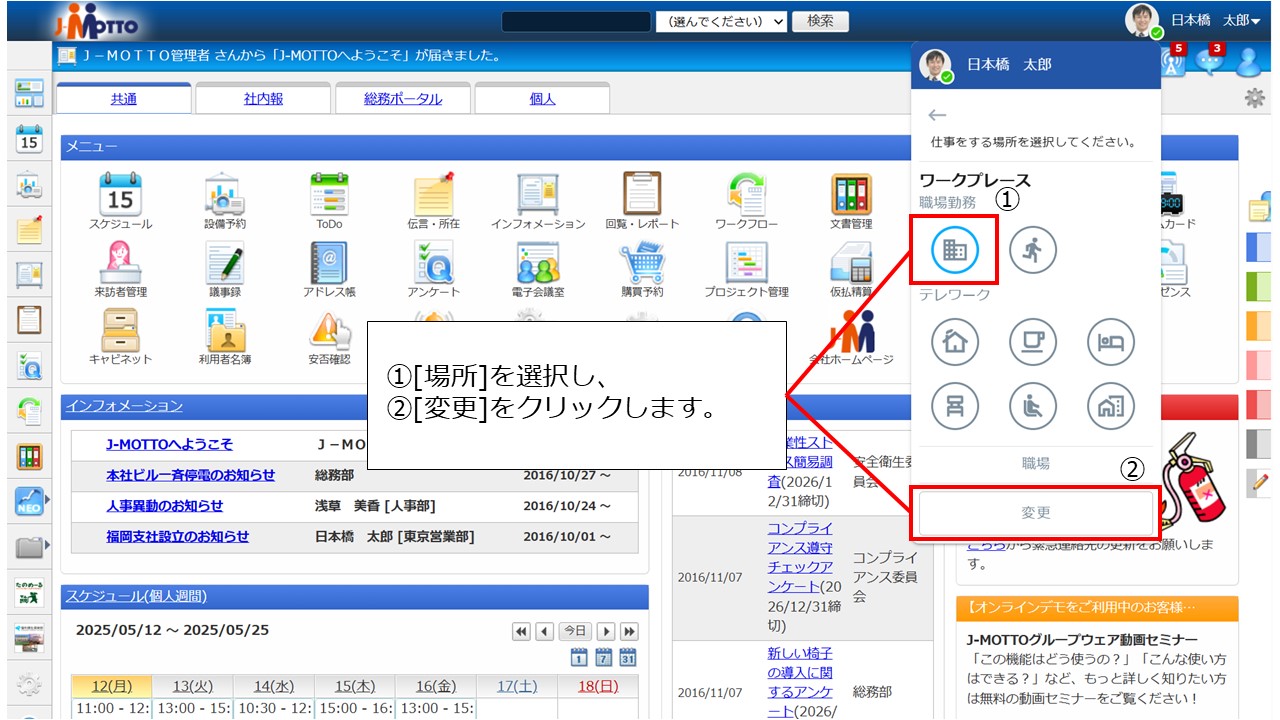This screenshot has height=720, width=1280.
Task: Open the 選んでください search category dropdown
Action: 721,21
